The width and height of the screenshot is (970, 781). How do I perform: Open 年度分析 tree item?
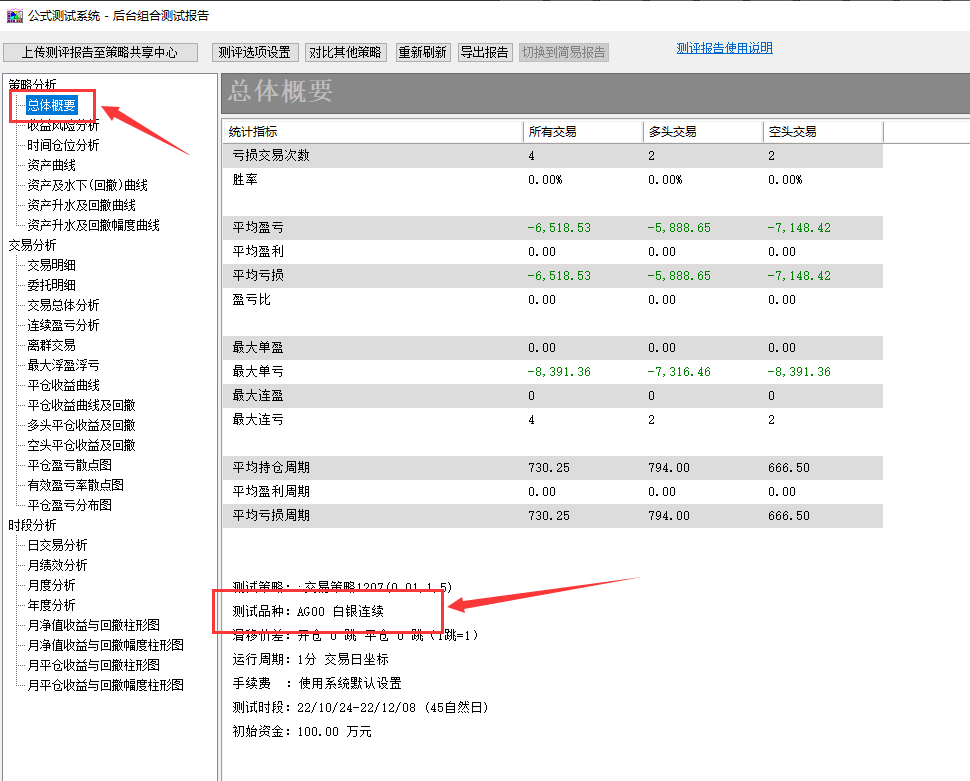[51, 605]
